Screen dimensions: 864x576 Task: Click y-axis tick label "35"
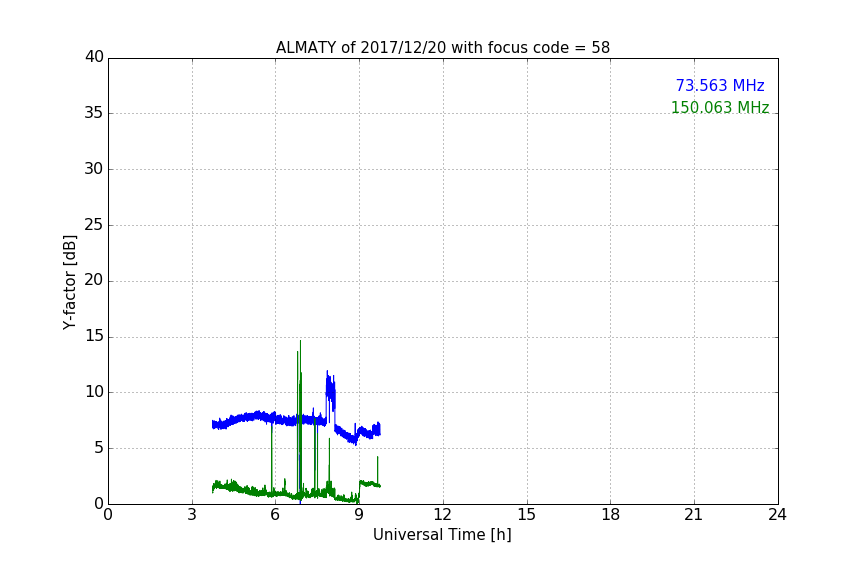(x=94, y=113)
